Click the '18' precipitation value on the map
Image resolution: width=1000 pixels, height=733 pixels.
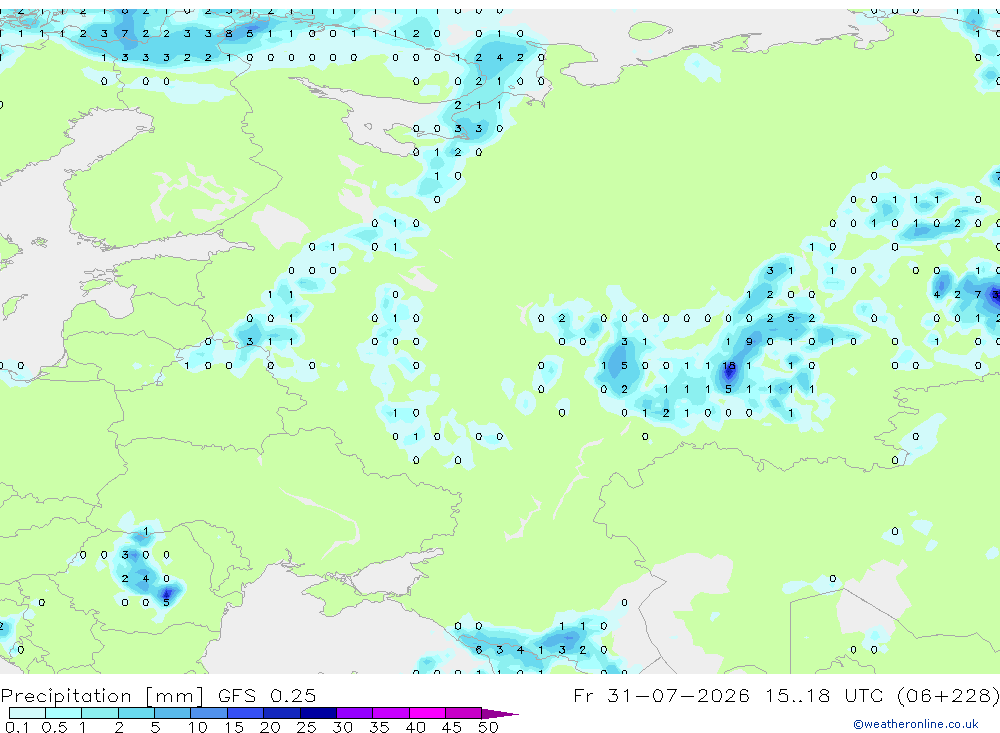[x=729, y=366]
